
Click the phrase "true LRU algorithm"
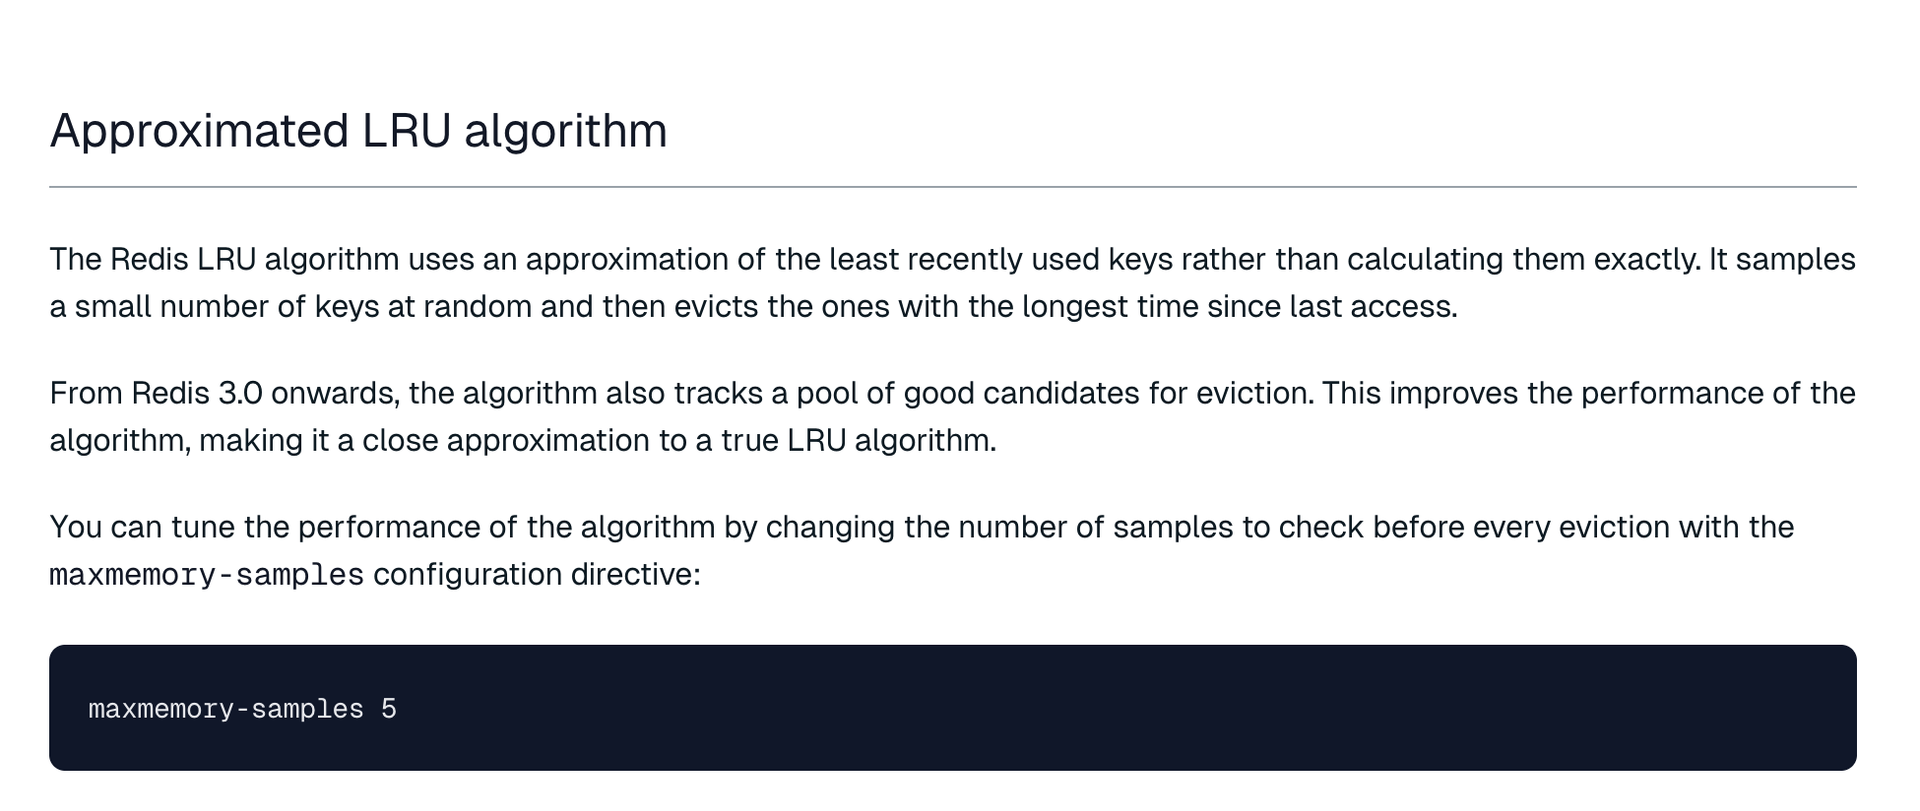[858, 440]
